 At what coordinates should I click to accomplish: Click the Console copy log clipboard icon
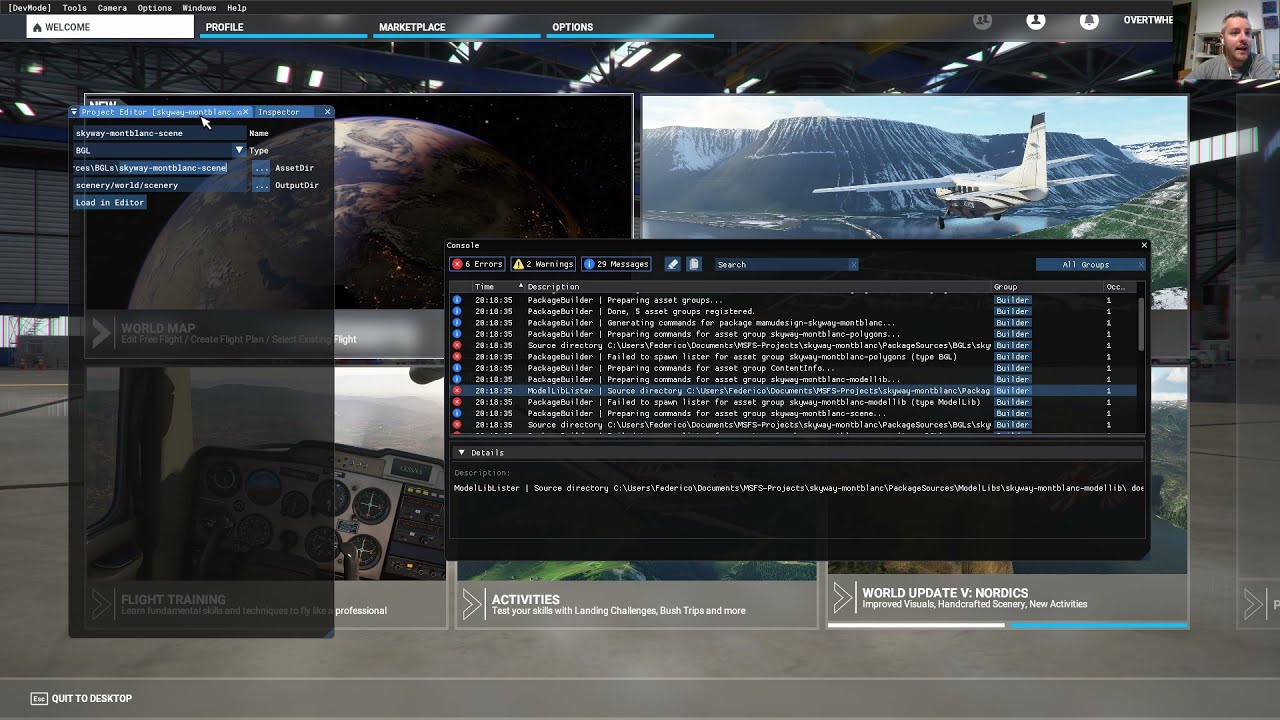[694, 264]
